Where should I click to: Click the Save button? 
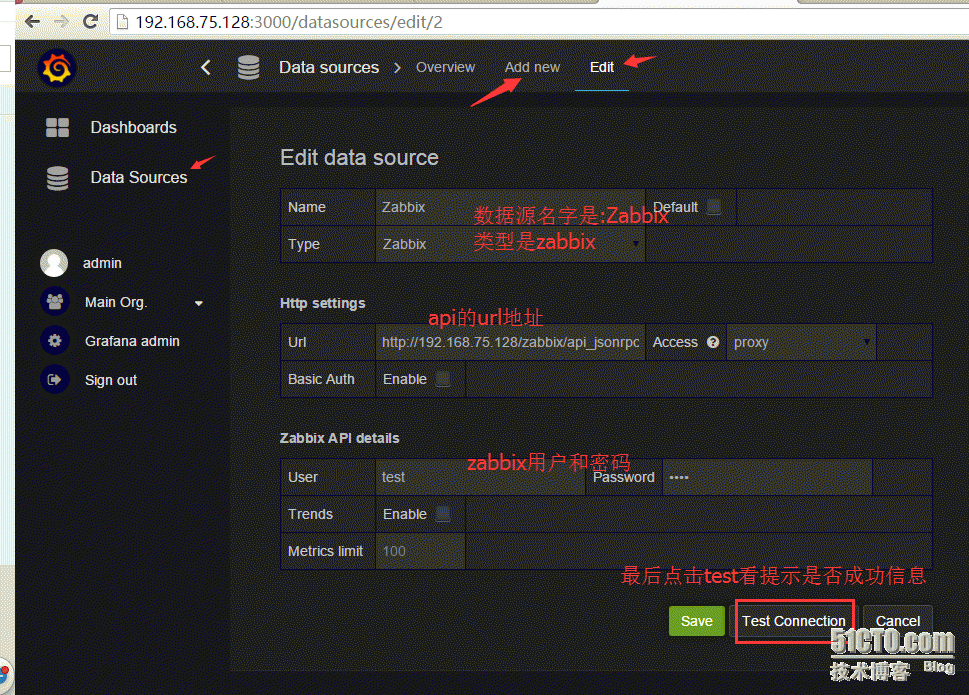(x=696, y=621)
